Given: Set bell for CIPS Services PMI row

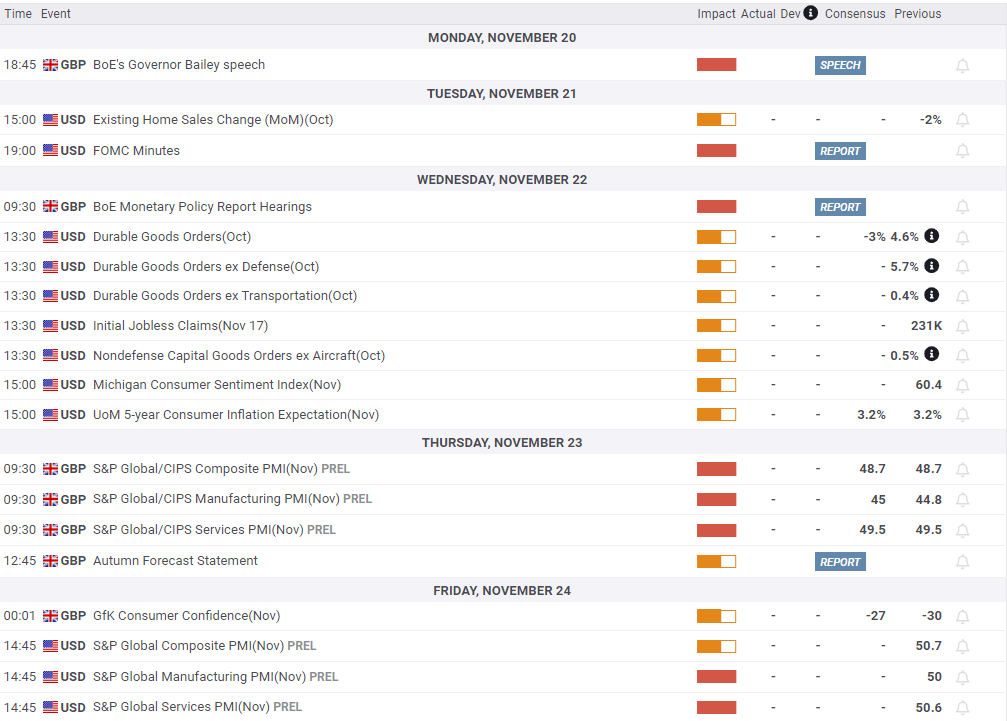Looking at the screenshot, I should pos(962,530).
